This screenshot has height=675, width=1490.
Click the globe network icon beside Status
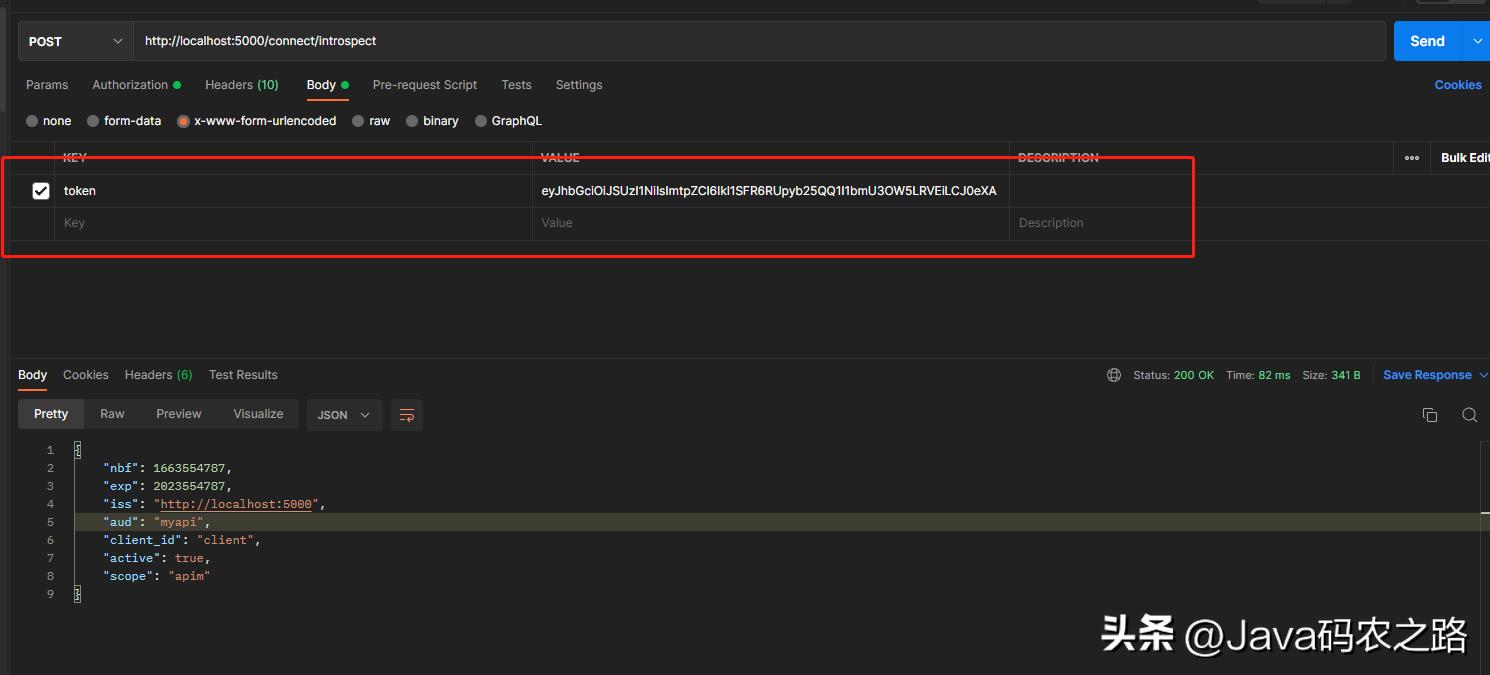(x=1114, y=375)
